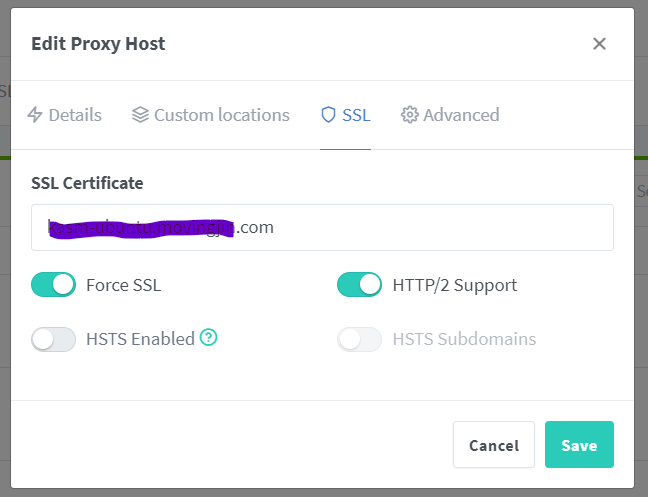
Task: Toggle the HSTS Subdomains switch
Action: tap(360, 339)
